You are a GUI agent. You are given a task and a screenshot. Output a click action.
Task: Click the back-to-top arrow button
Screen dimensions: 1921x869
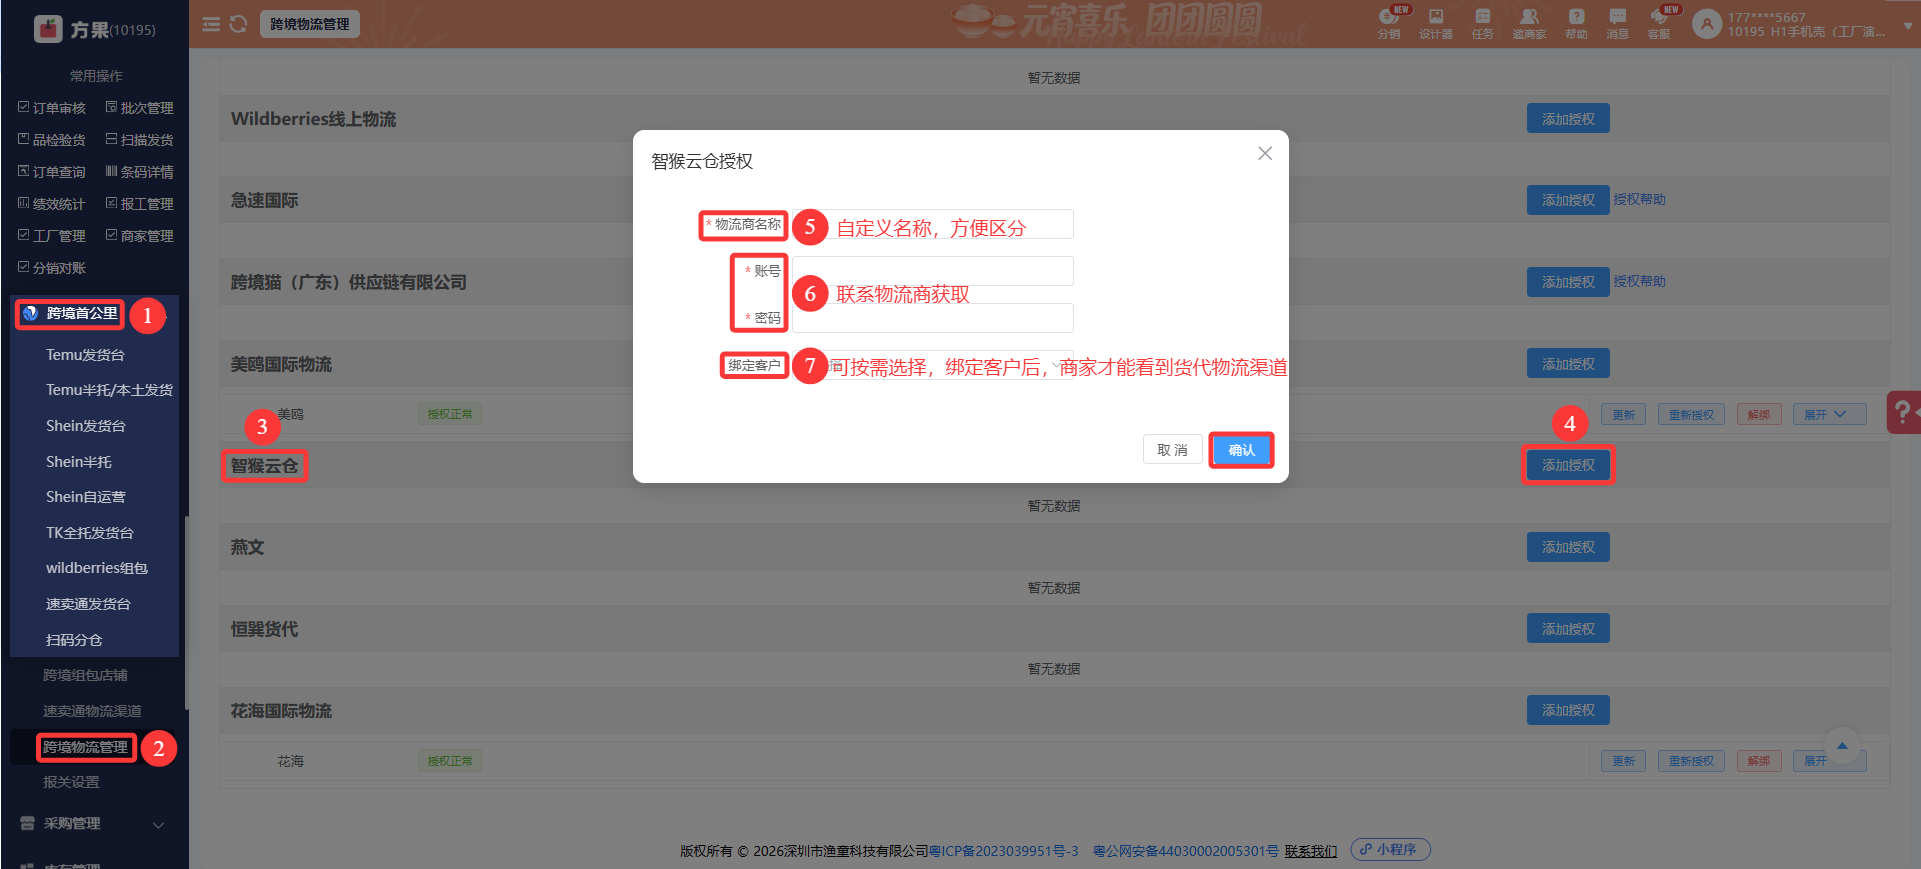coord(1842,746)
